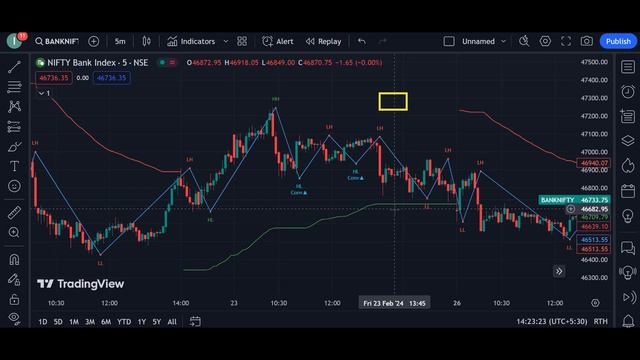The width and height of the screenshot is (640, 360).
Task: Open BANKNIFTY symbol search
Action: tap(57, 41)
